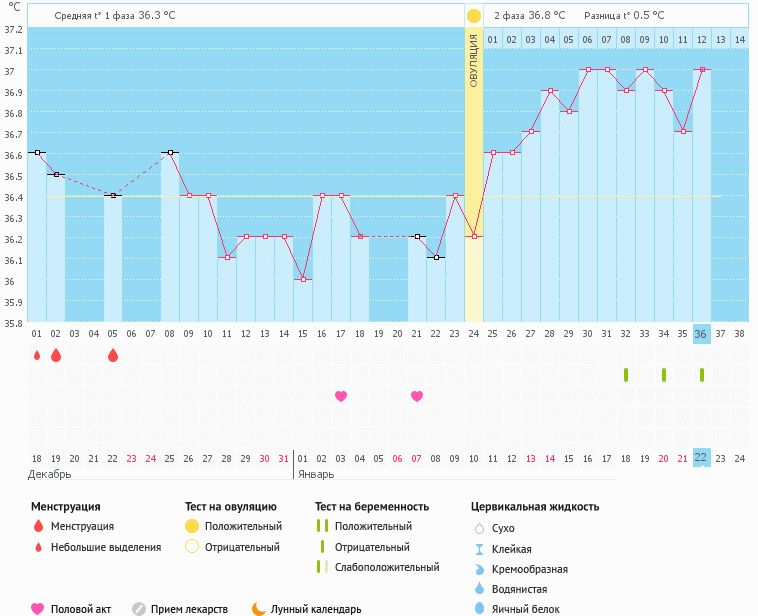The image size is (758, 616).
Task: Click the pink heart on January 07
Action: (417, 396)
